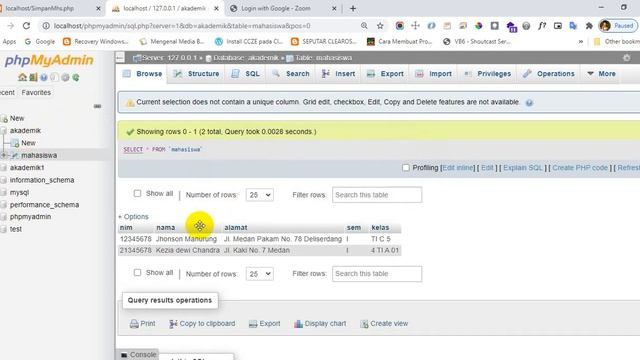Click the Export icon under query results

[x=253, y=324]
